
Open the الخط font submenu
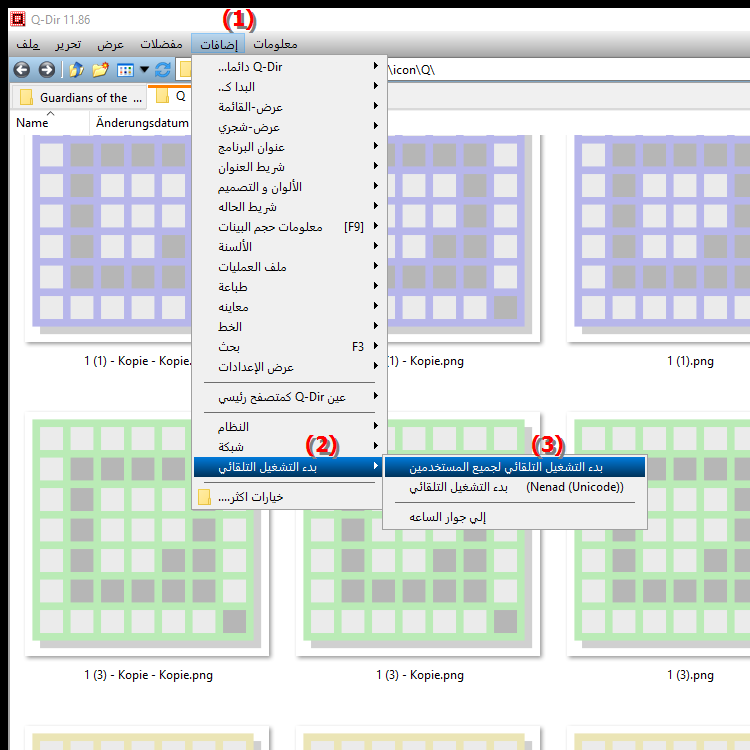pyautogui.click(x=288, y=327)
